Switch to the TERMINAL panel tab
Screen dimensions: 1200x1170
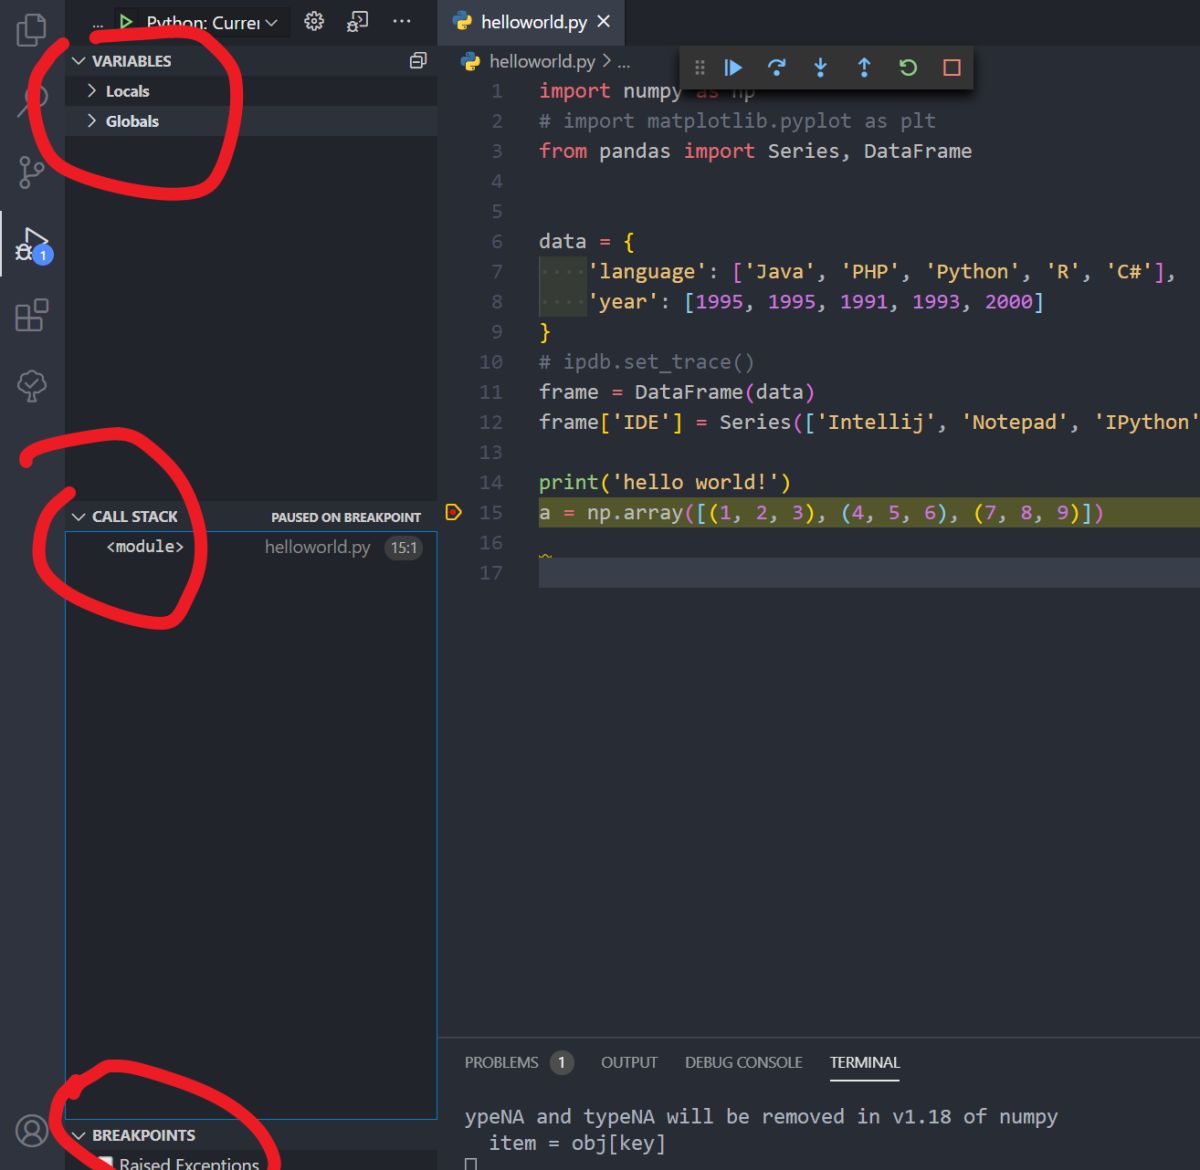coord(864,1062)
